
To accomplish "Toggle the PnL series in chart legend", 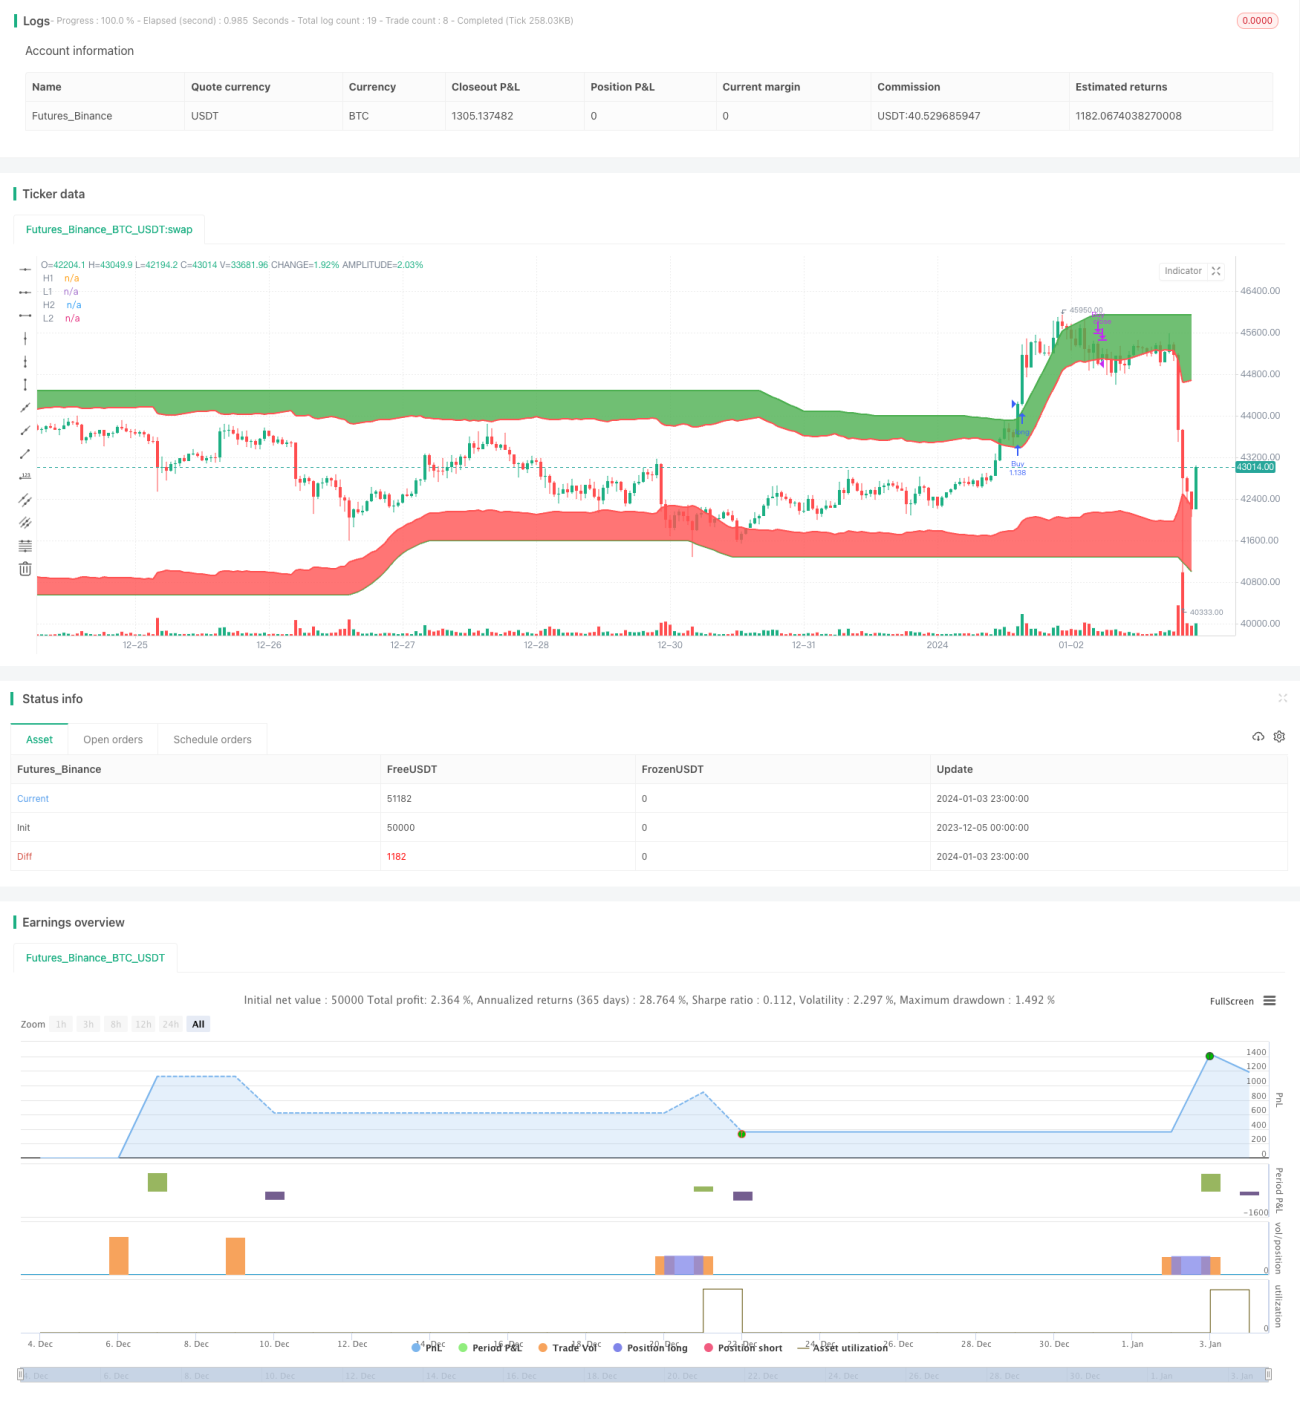I will (x=427, y=1348).
